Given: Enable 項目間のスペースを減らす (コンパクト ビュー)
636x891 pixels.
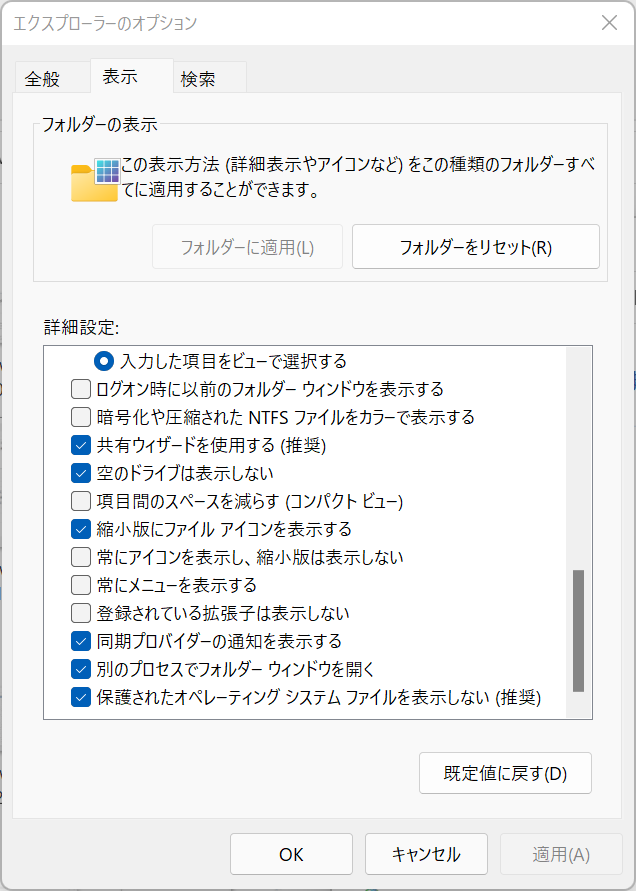Looking at the screenshot, I should click(81, 501).
